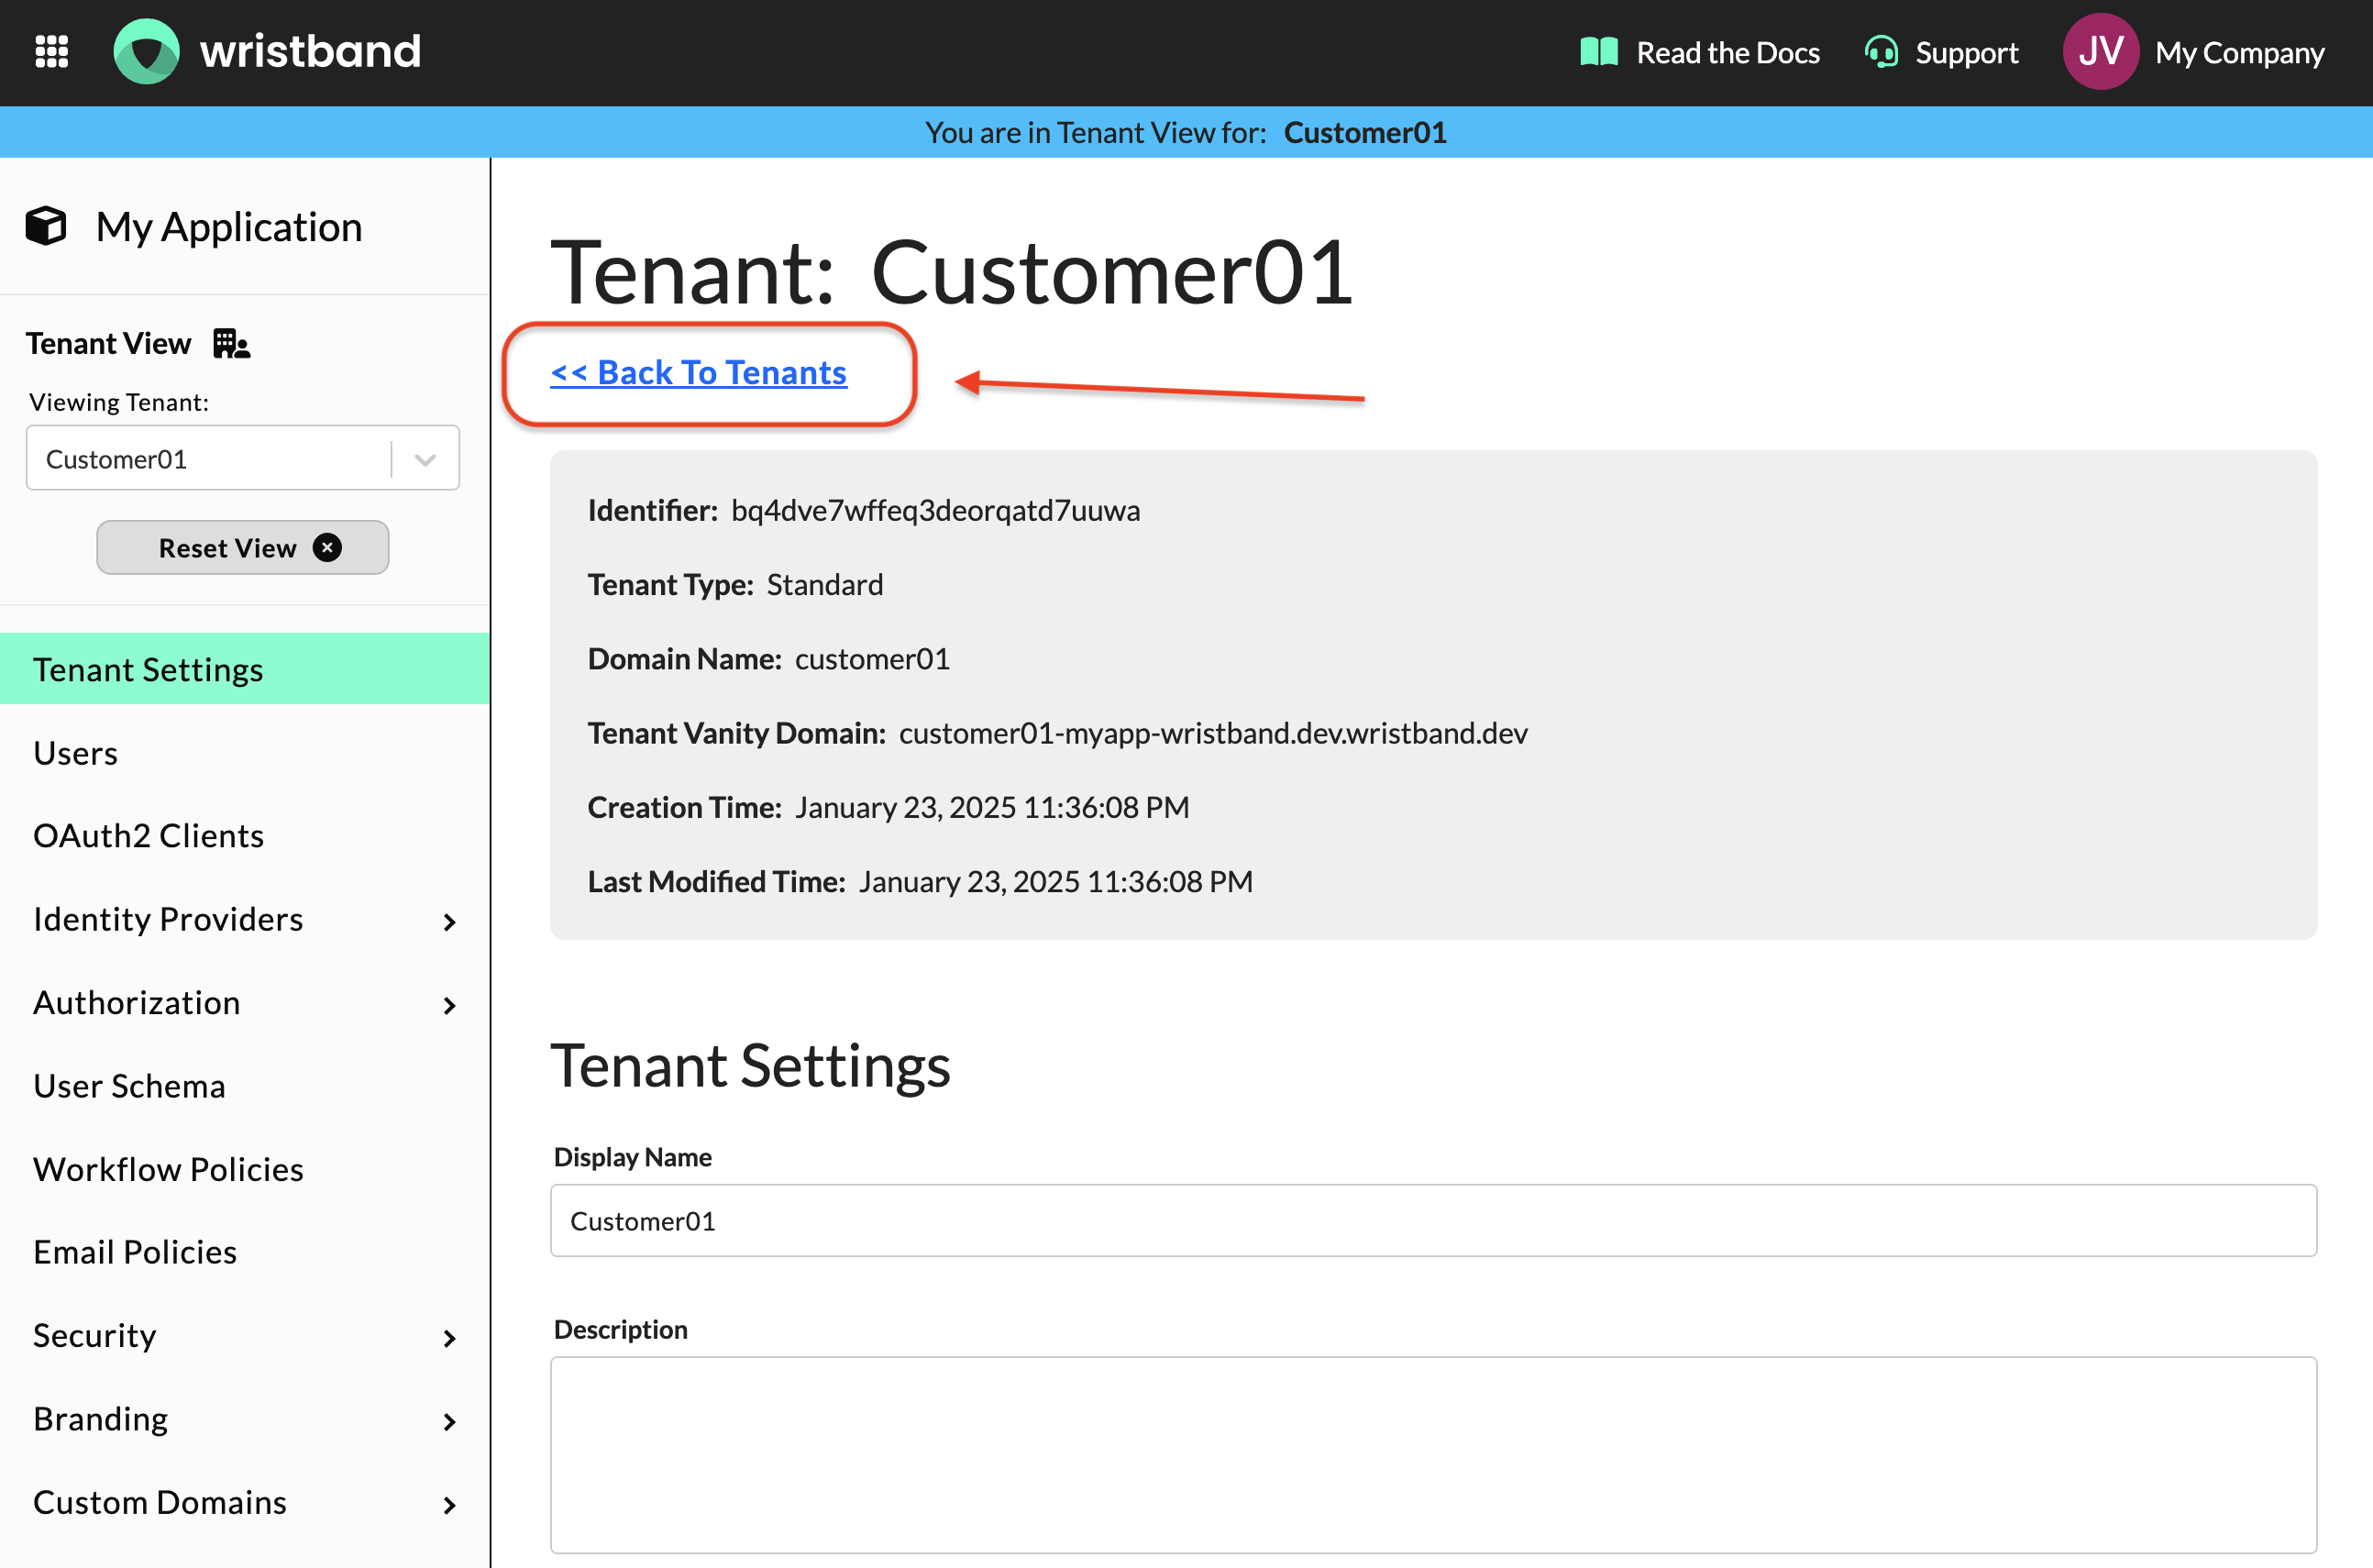Click the Support headset icon
Screen dimensions: 2373x1568
coord(1881,52)
